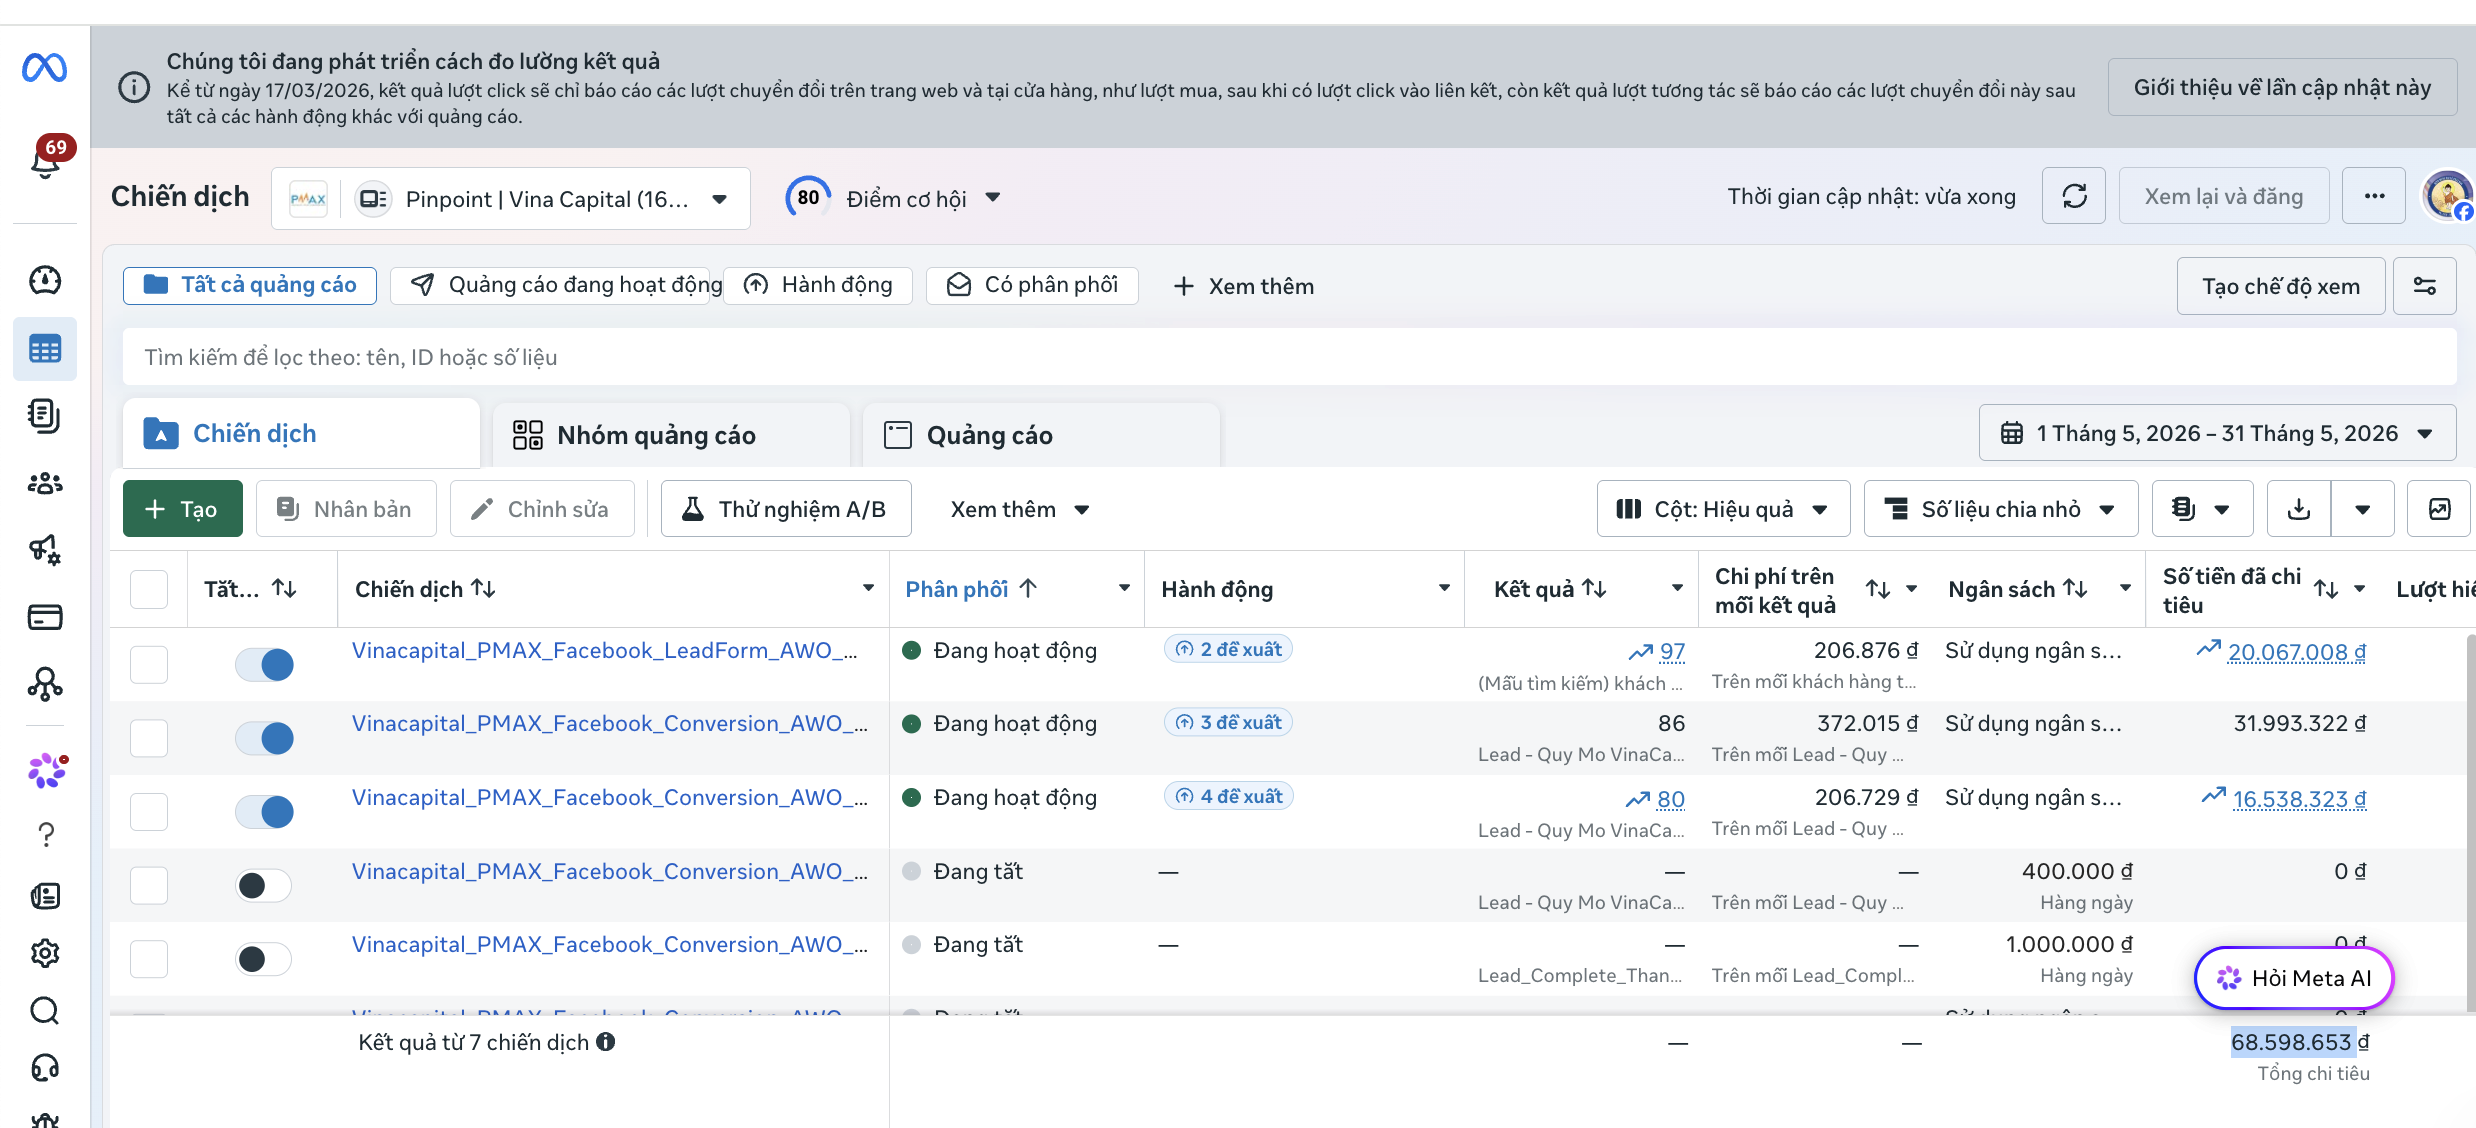Switch to the Nhóm quảng cáo tab
The height and width of the screenshot is (1128, 2476).
[x=671, y=435]
